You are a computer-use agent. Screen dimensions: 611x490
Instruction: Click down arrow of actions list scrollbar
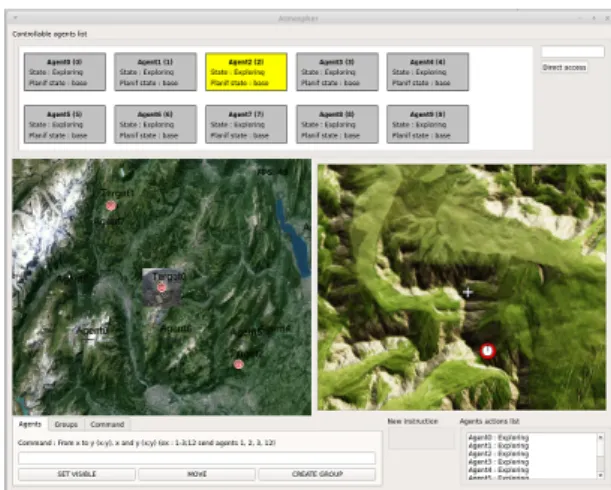pos(600,475)
